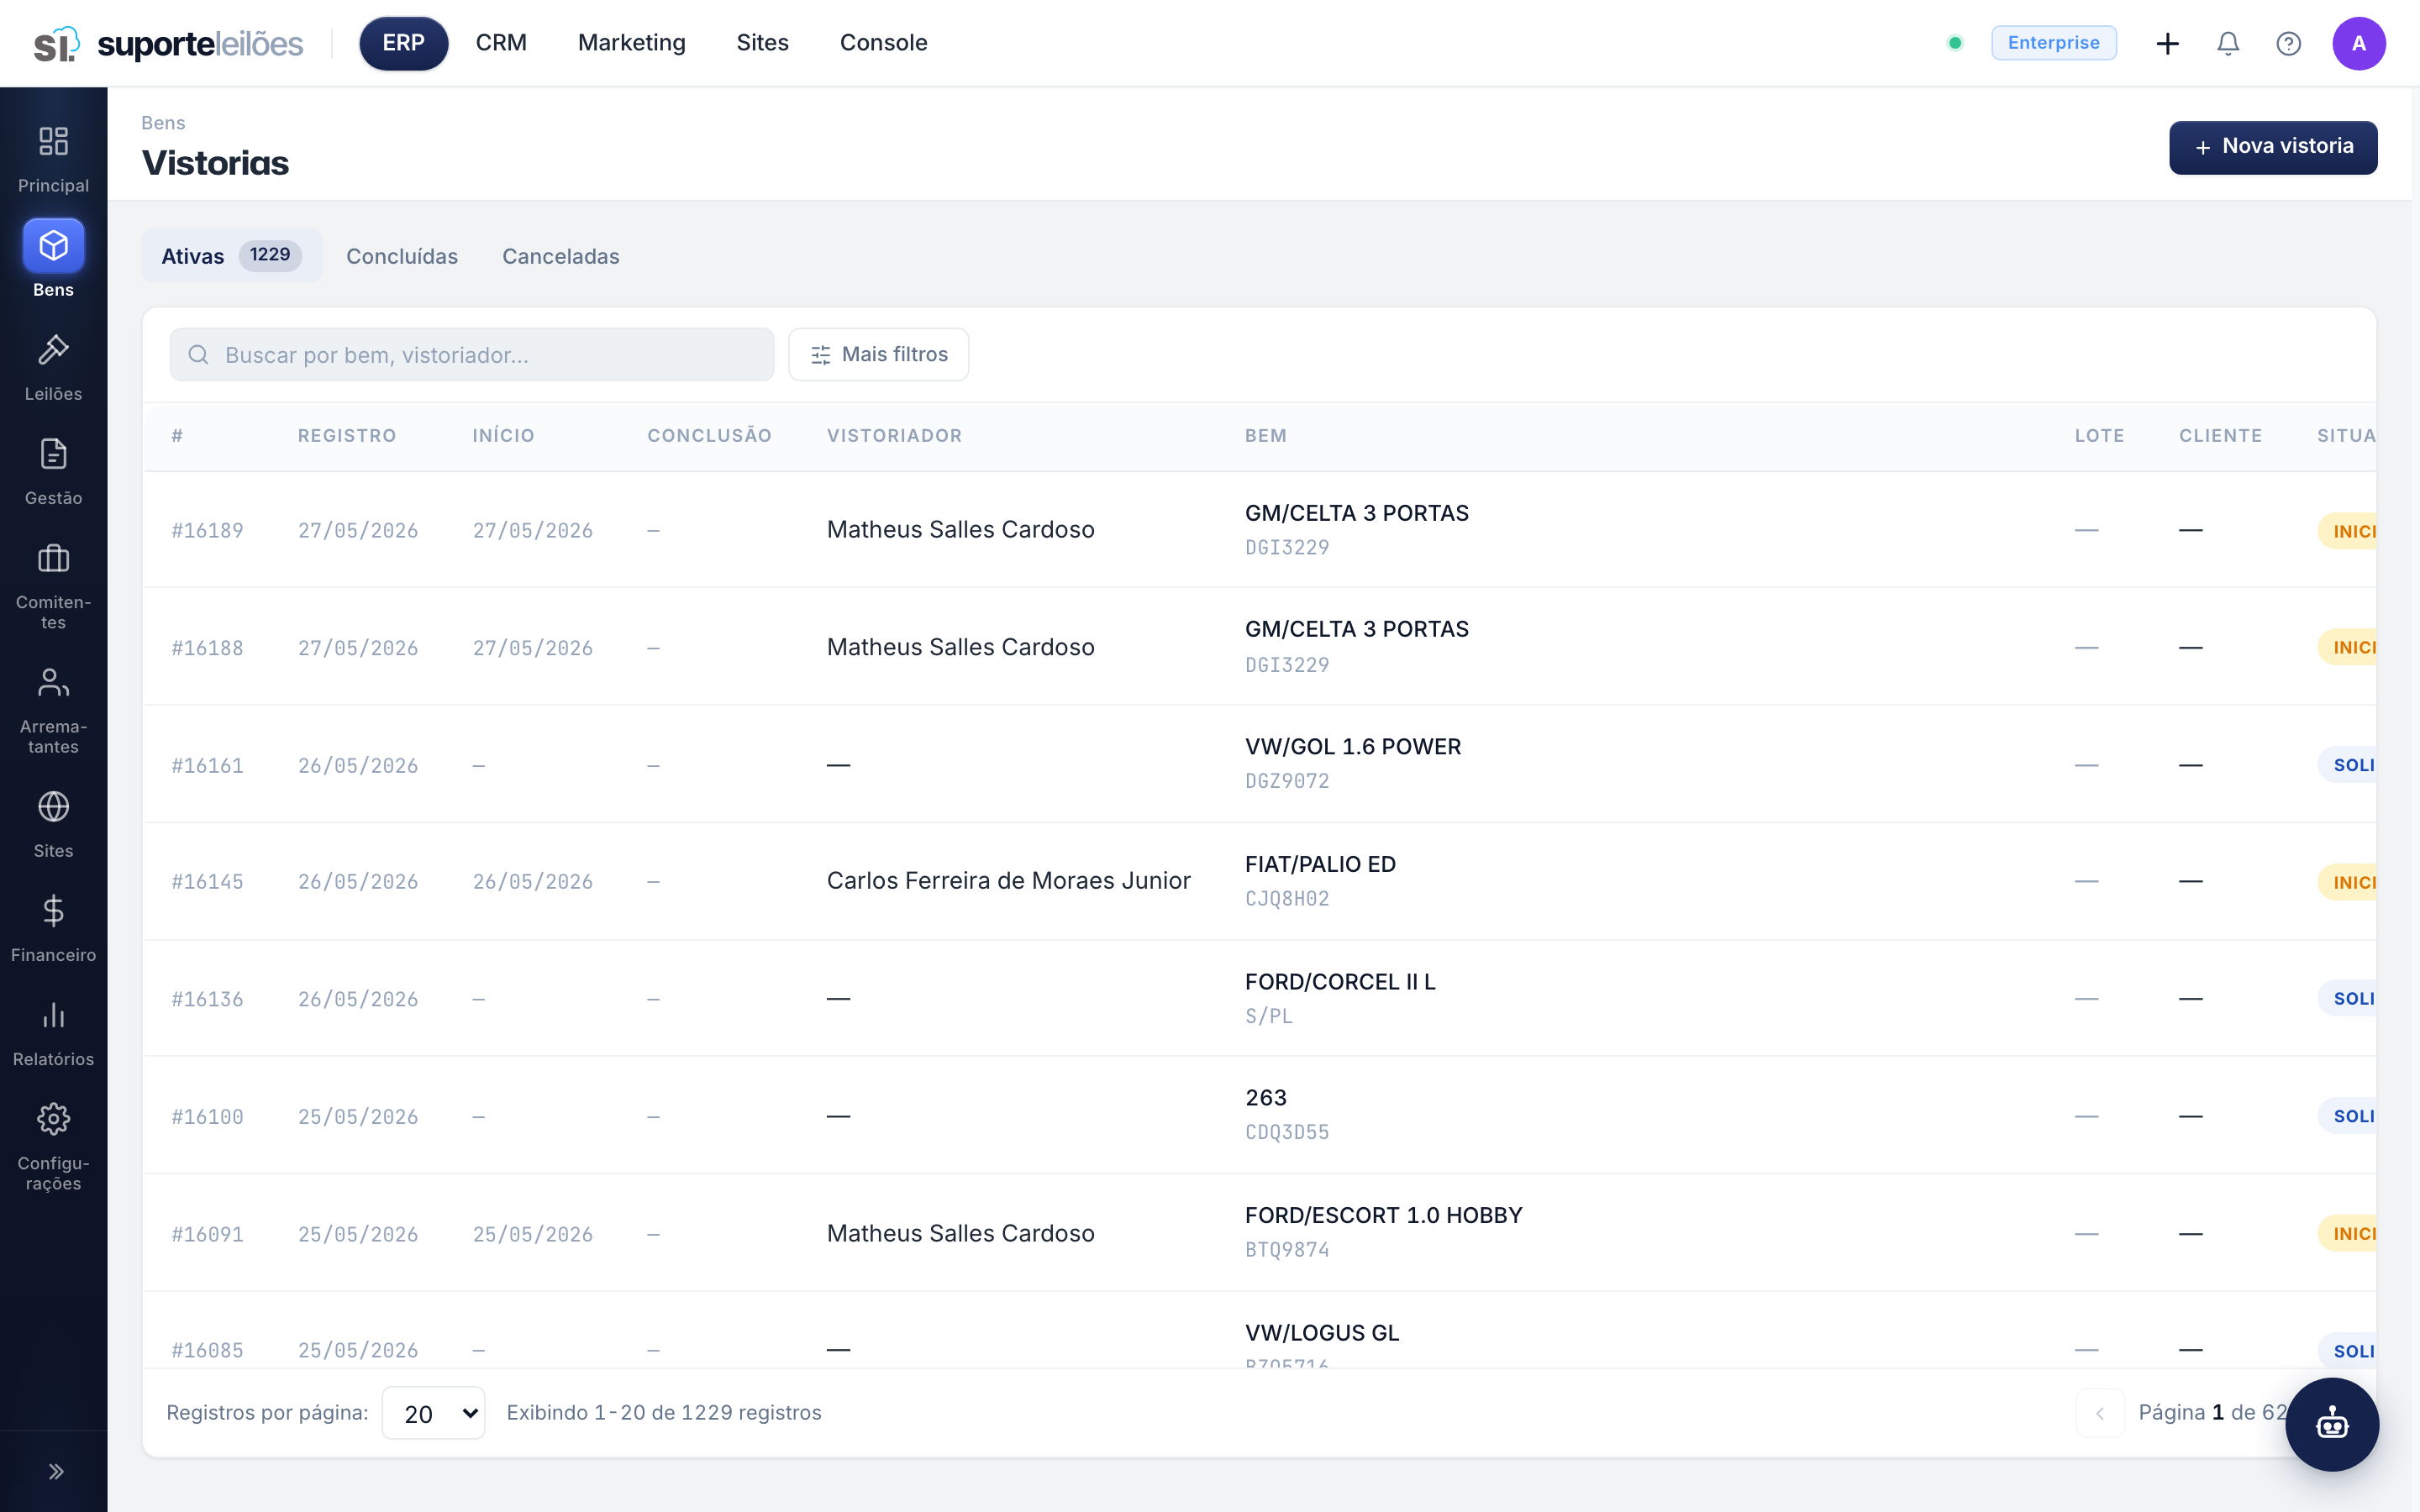The image size is (2420, 1512).
Task: Open the chatbot assistant button
Action: pyautogui.click(x=2332, y=1424)
